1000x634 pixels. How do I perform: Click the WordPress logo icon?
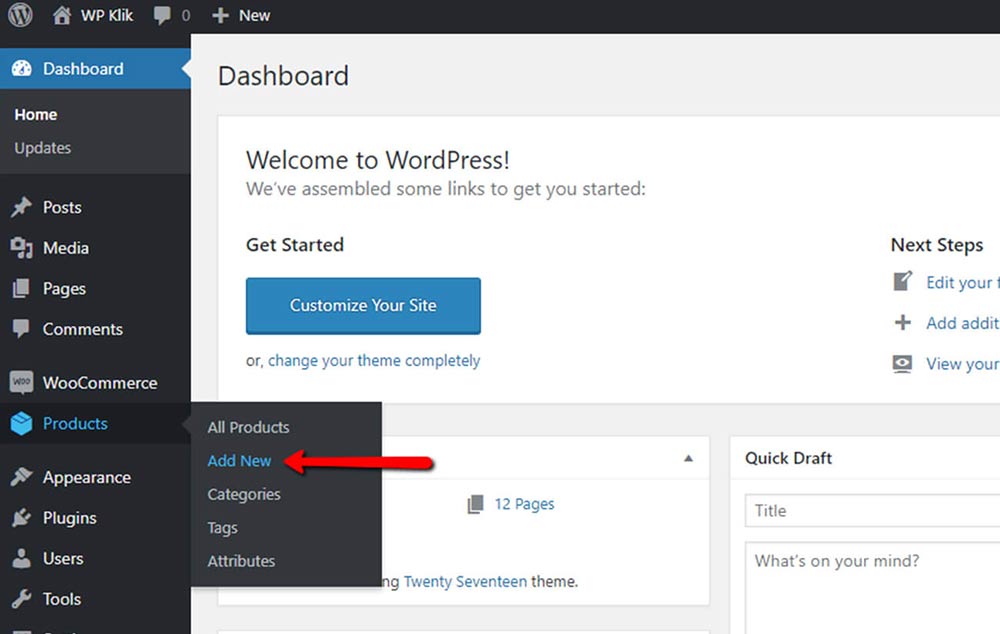tap(20, 15)
